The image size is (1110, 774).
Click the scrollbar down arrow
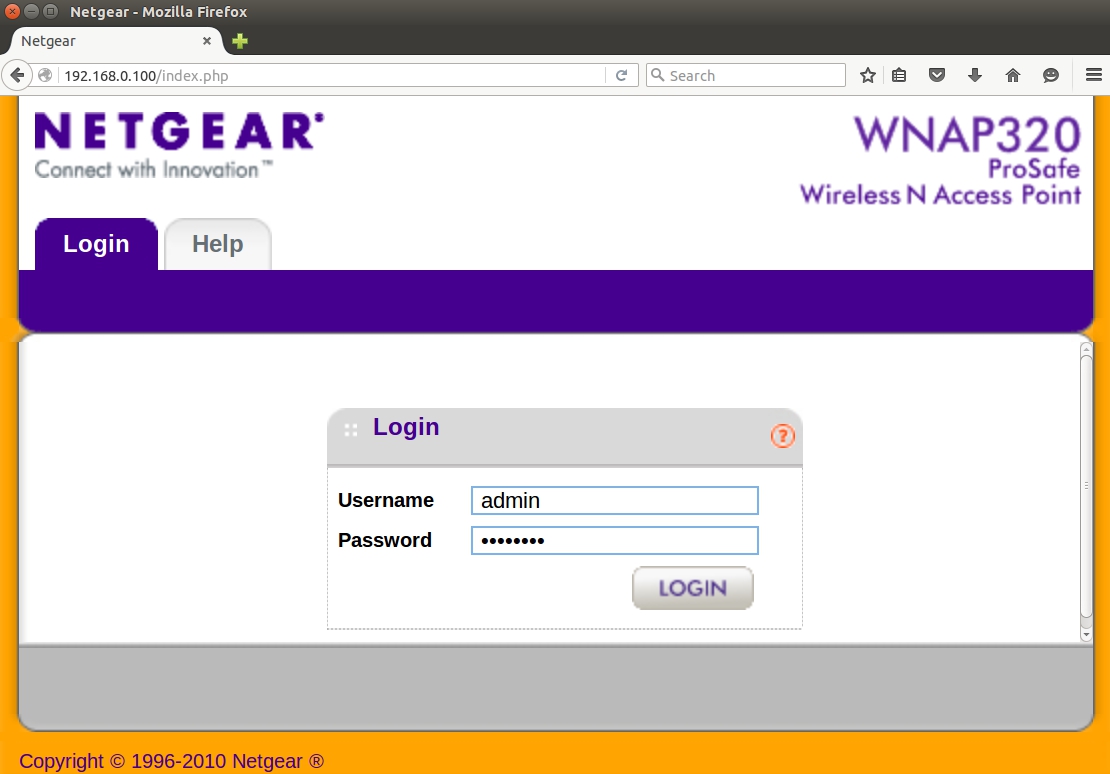click(x=1085, y=634)
